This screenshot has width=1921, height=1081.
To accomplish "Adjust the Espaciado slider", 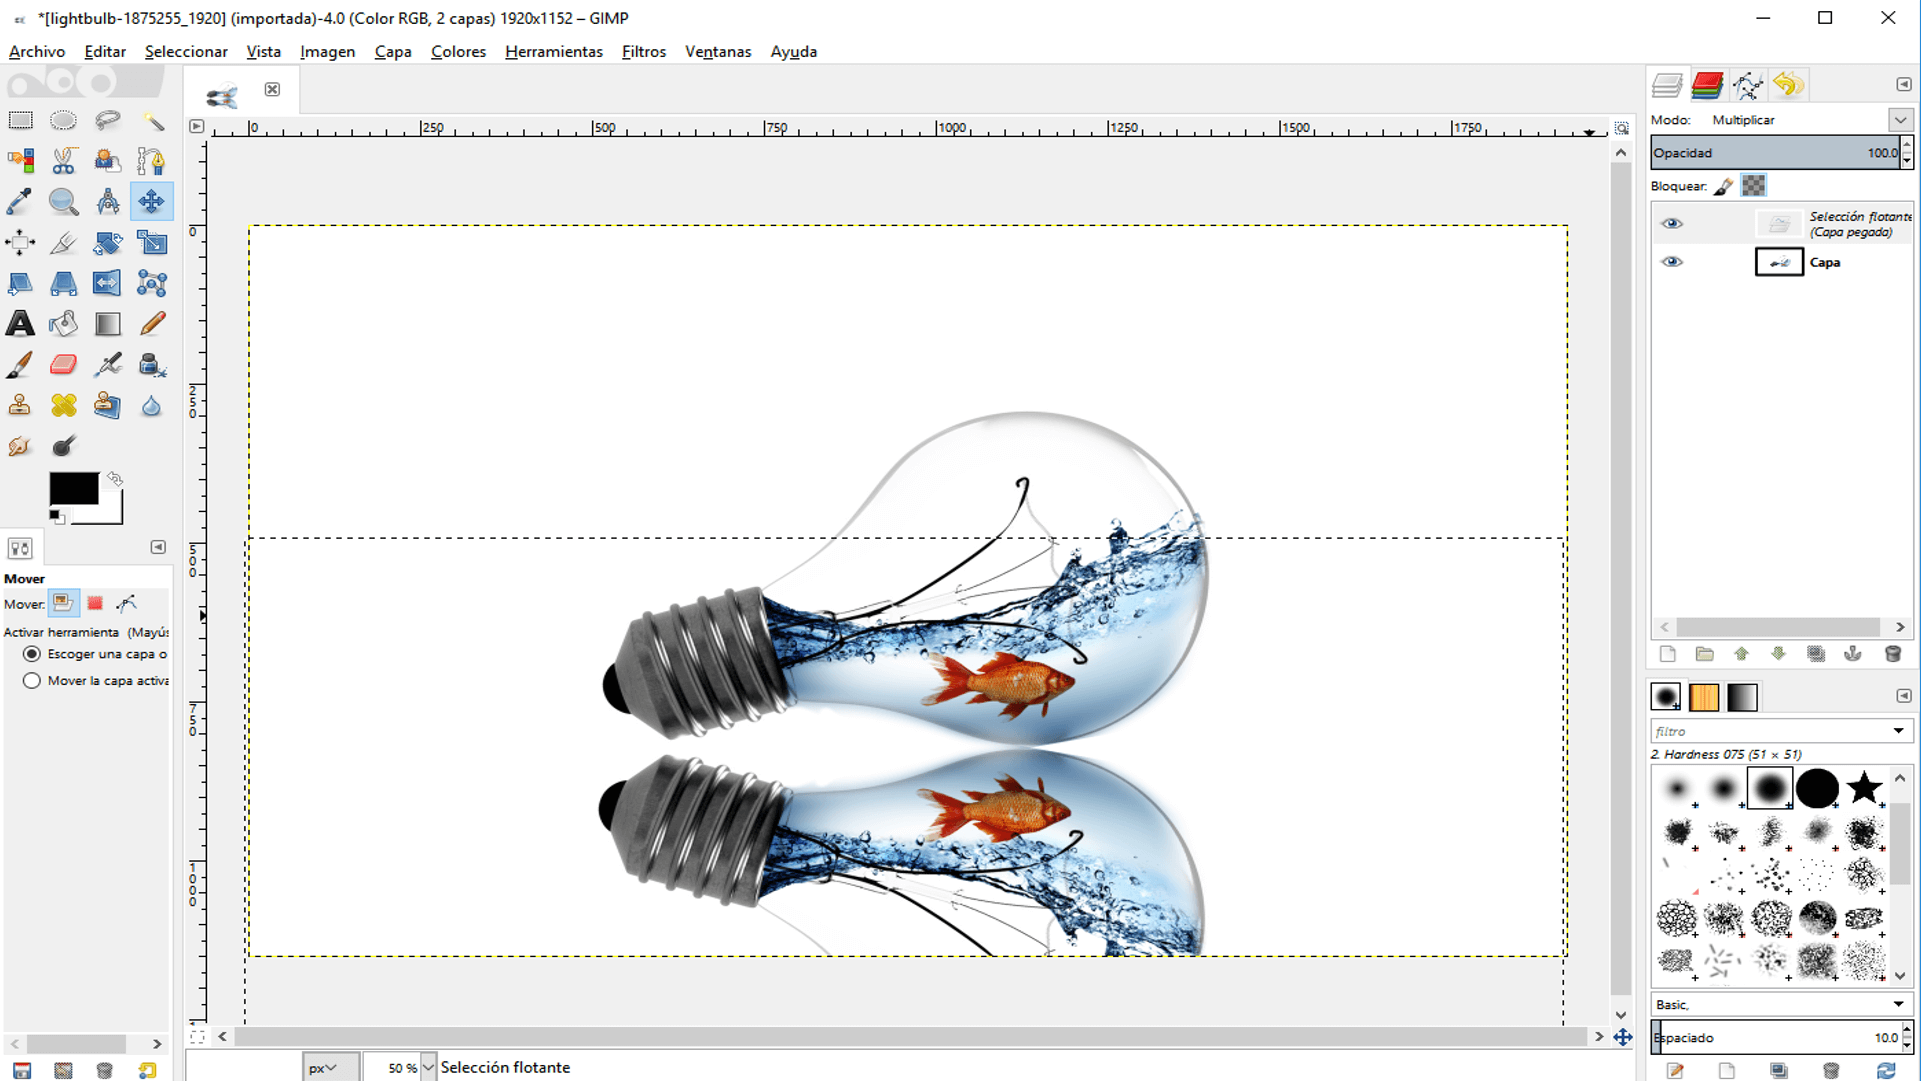I will click(1775, 1038).
